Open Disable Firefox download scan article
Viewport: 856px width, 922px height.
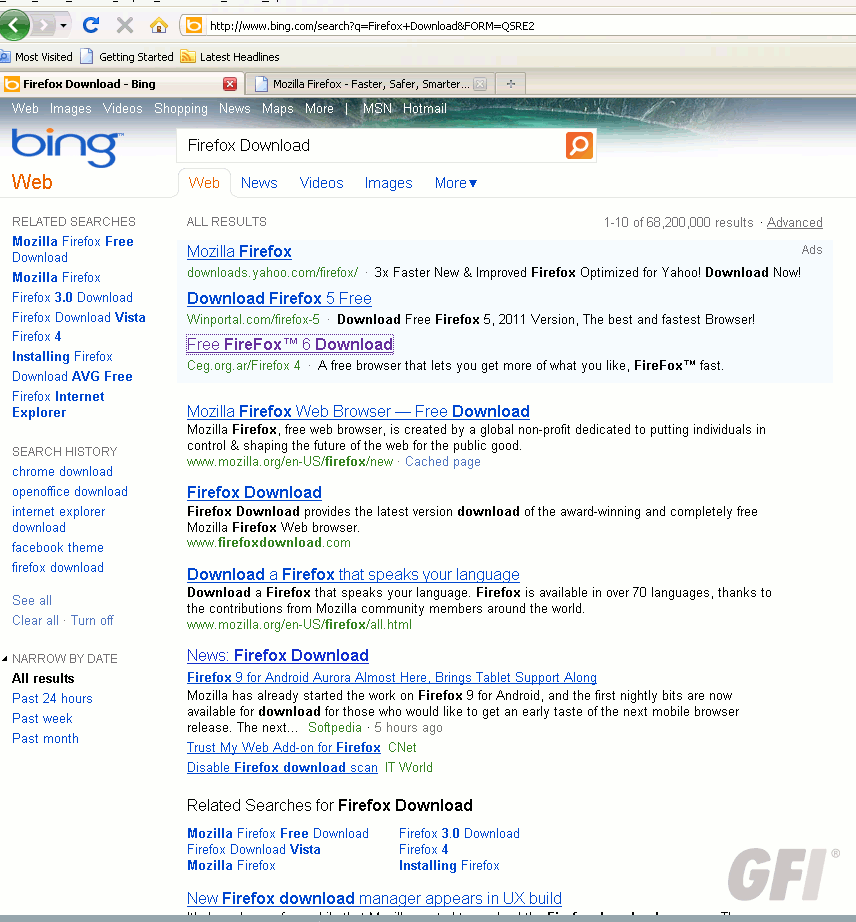[282, 767]
